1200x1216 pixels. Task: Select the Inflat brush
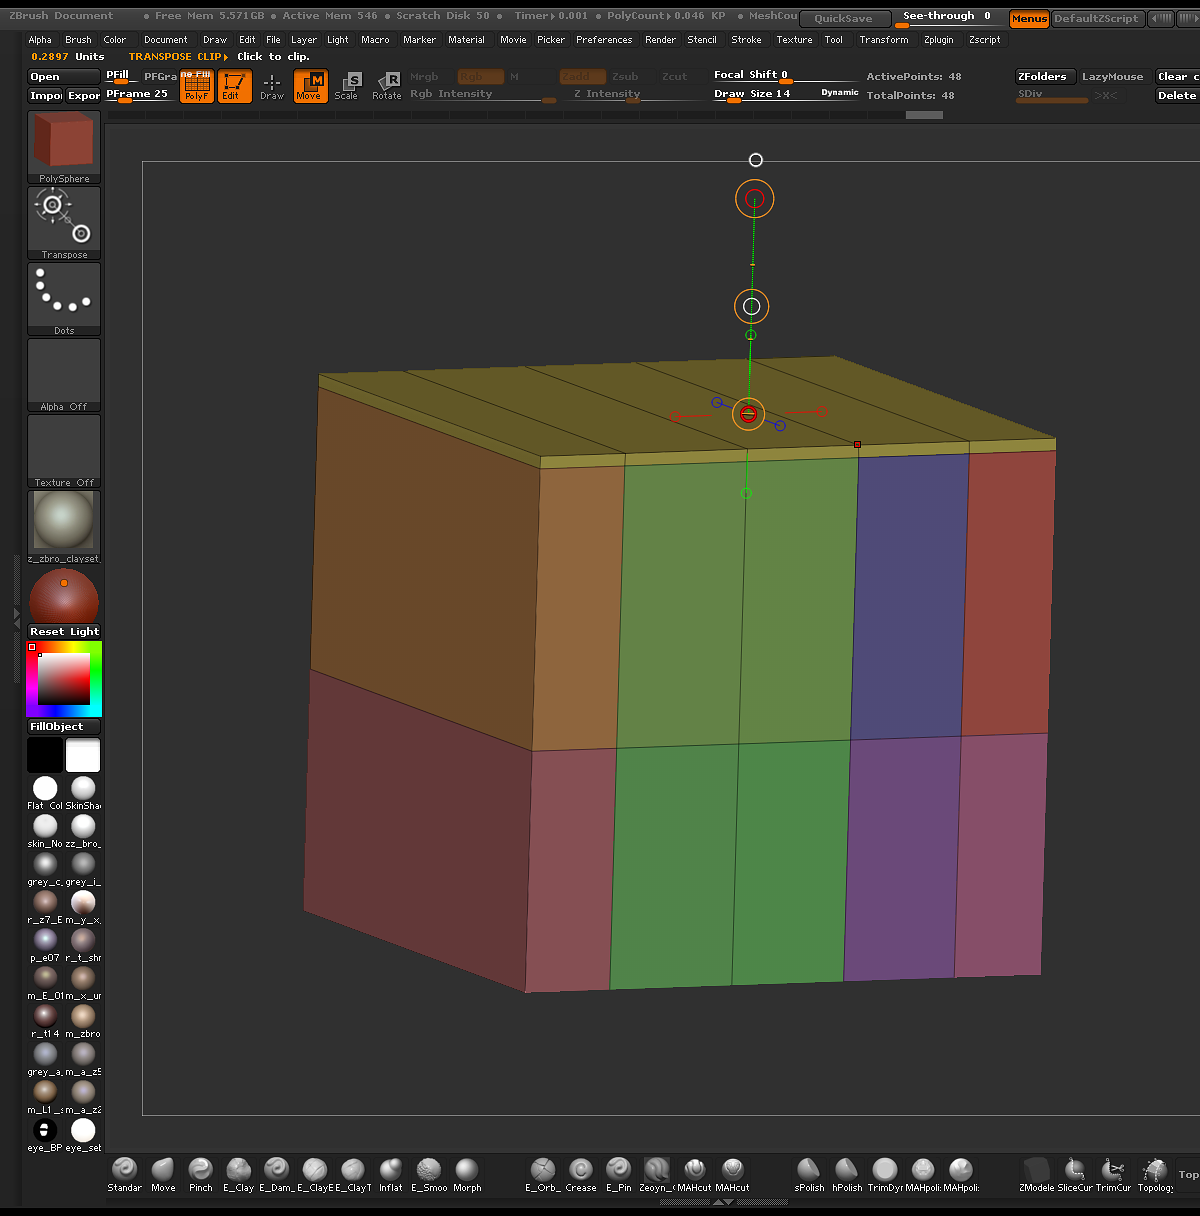[391, 1175]
